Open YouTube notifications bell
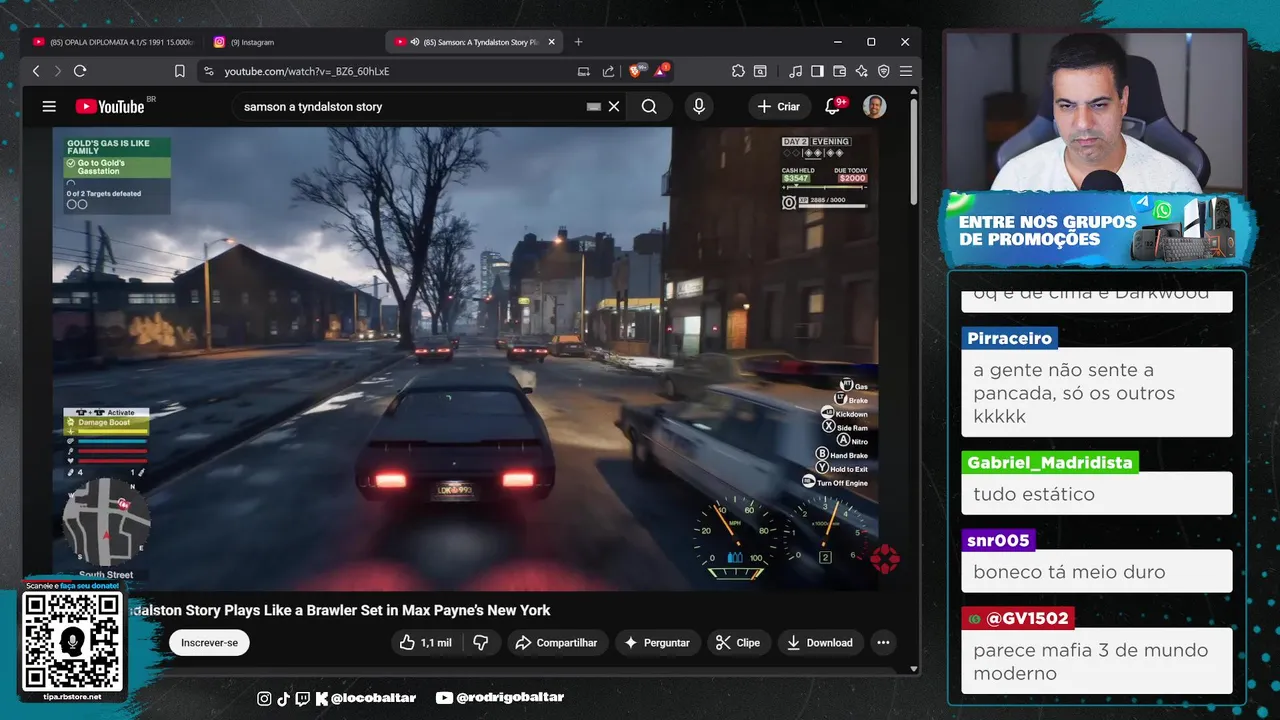 click(x=832, y=106)
